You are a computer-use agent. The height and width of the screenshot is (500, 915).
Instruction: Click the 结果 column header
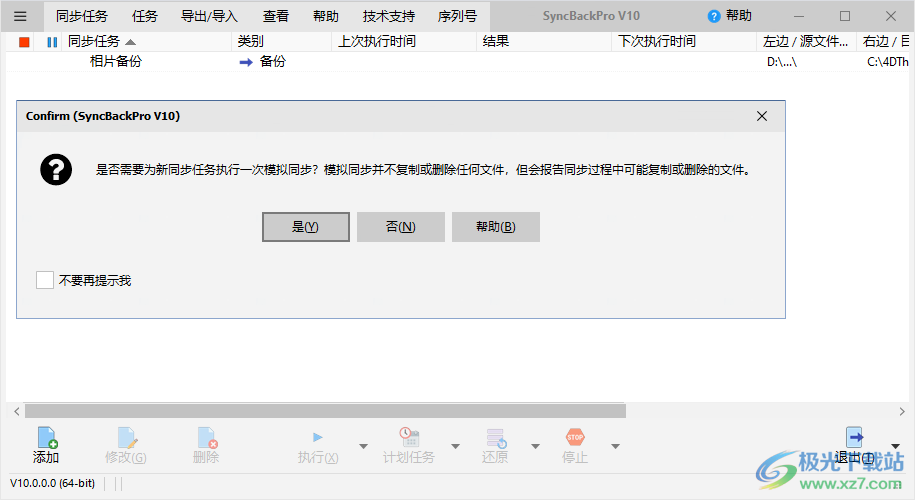544,41
